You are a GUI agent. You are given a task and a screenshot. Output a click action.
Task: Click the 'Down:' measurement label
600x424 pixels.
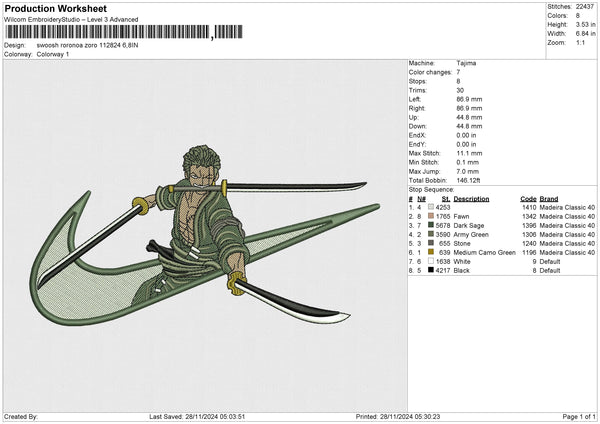(x=417, y=126)
